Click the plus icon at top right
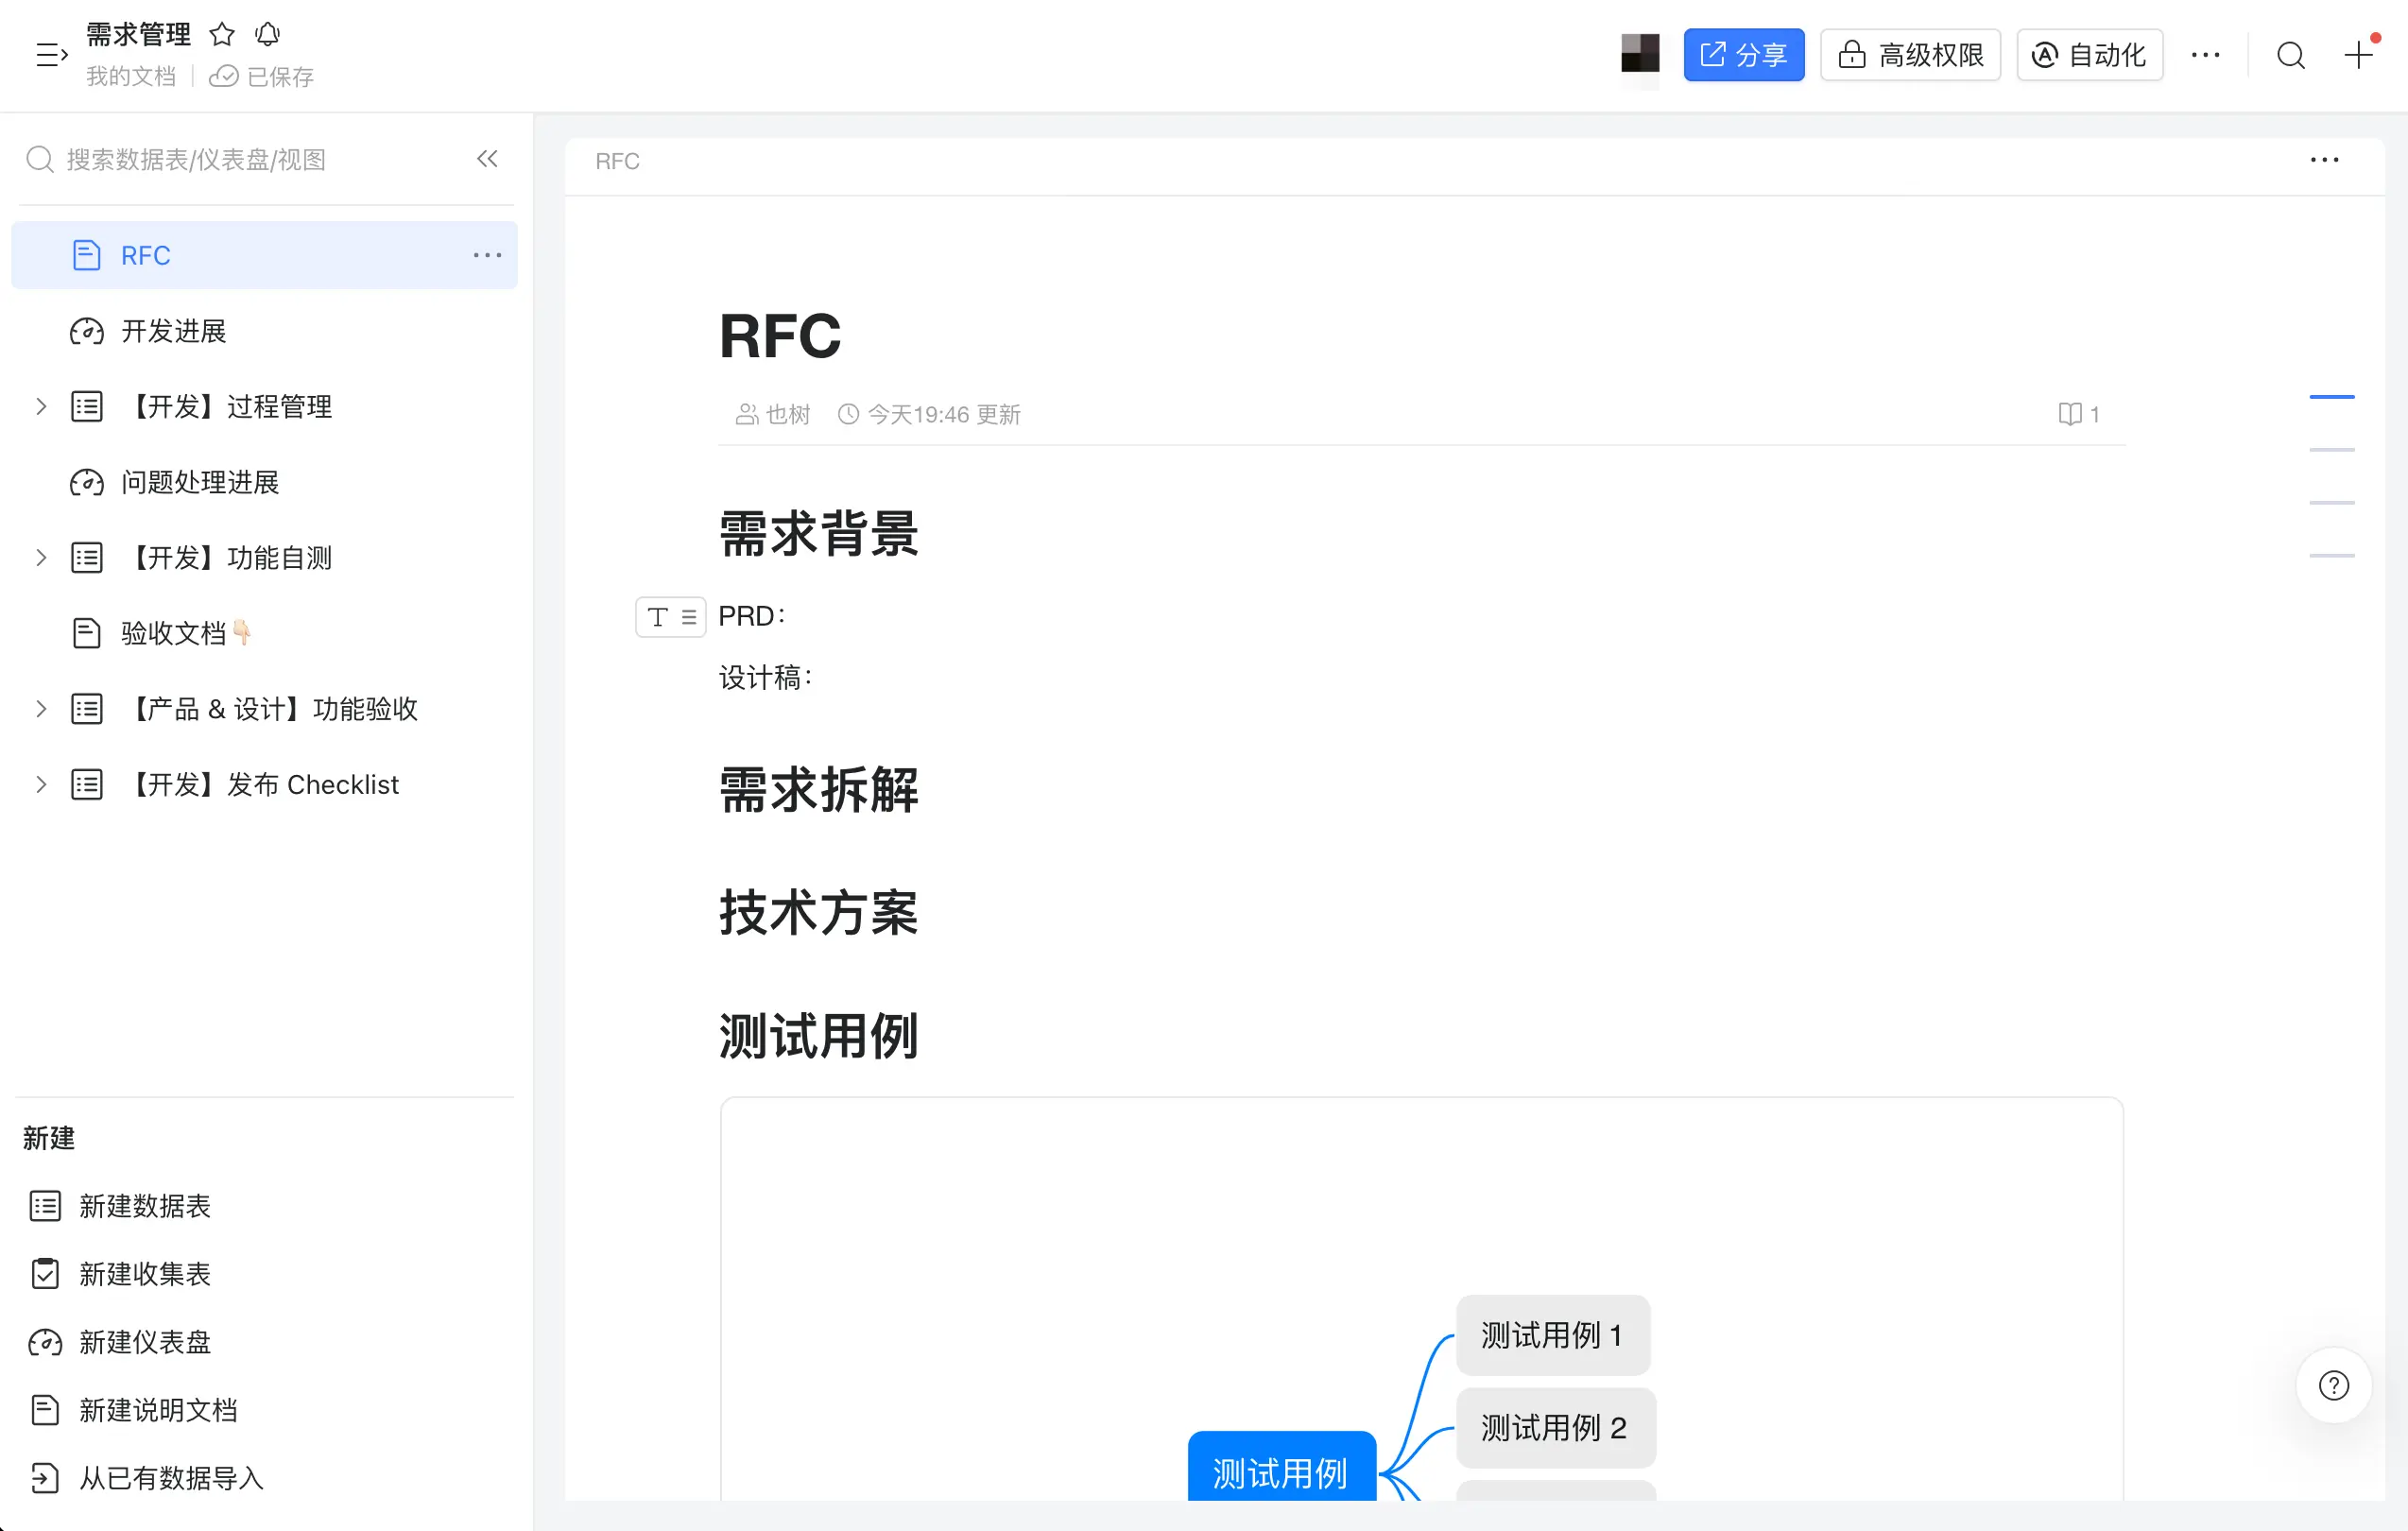The width and height of the screenshot is (2408, 1531). click(x=2358, y=55)
